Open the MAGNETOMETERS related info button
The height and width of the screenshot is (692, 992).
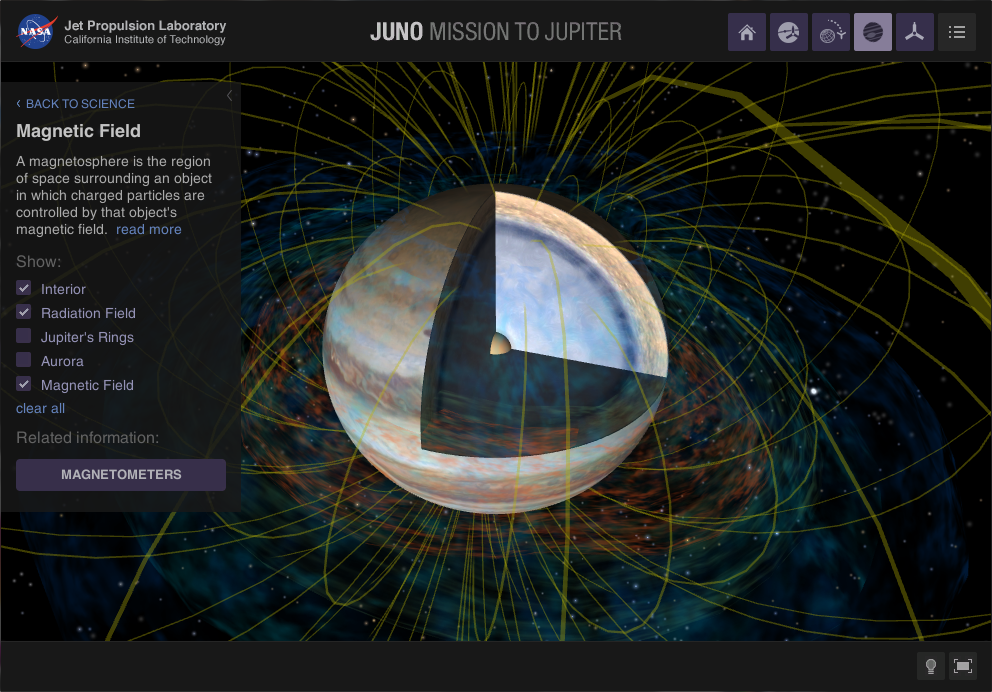pos(121,474)
